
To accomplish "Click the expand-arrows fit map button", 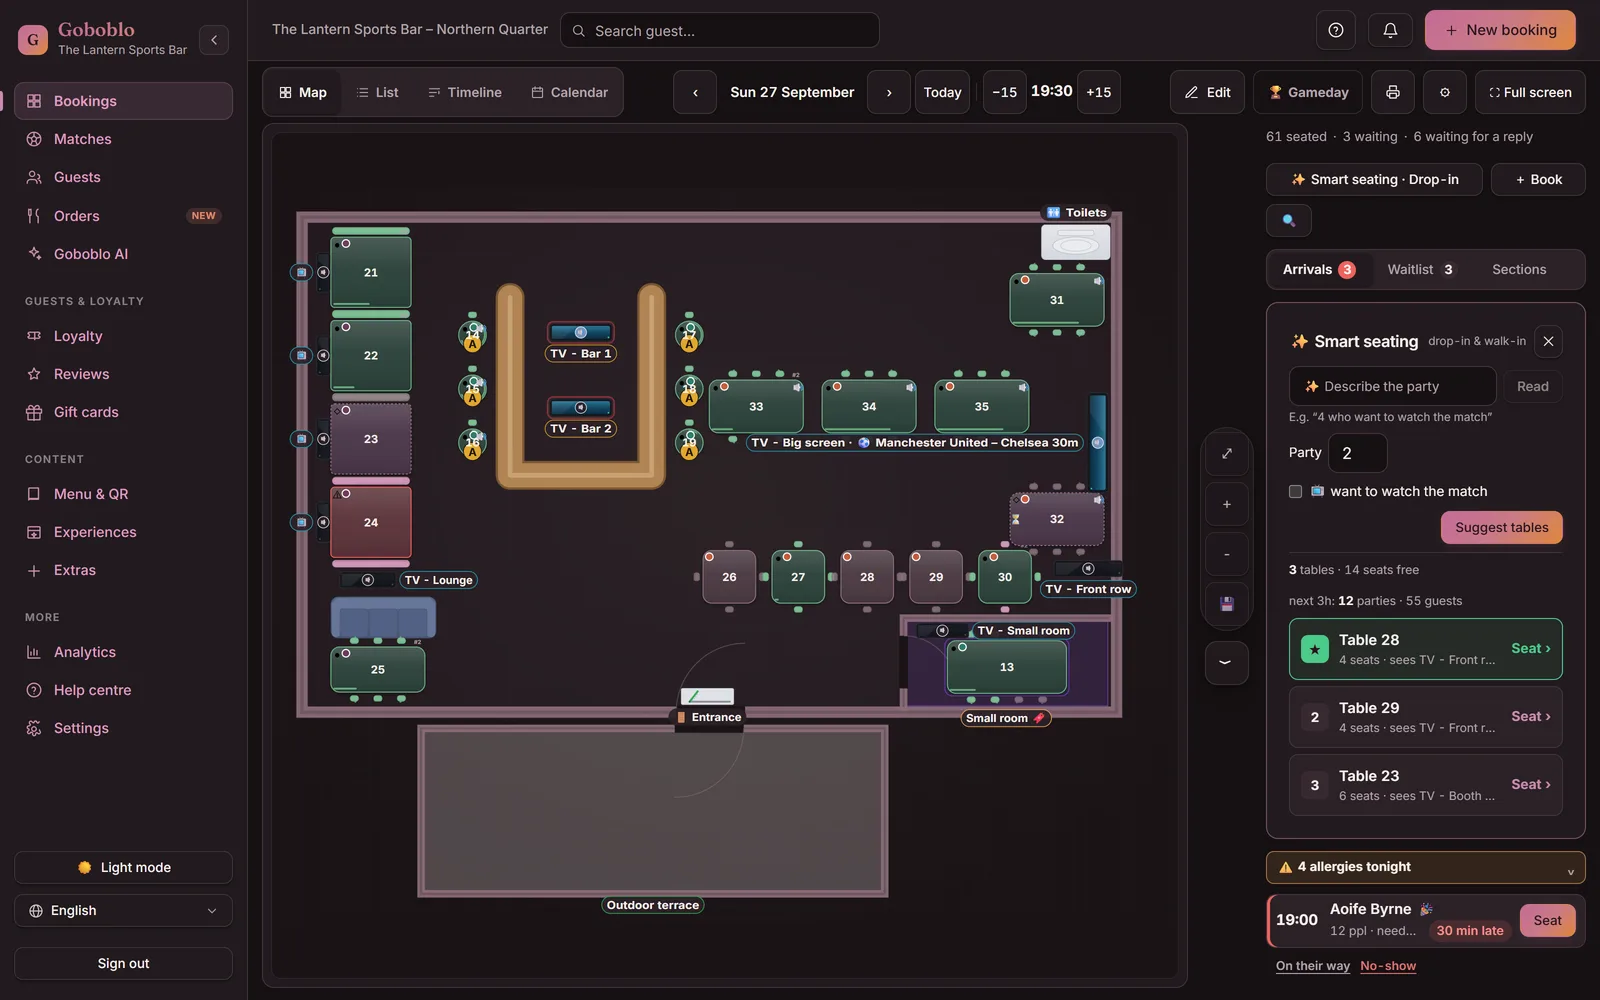I will point(1227,454).
